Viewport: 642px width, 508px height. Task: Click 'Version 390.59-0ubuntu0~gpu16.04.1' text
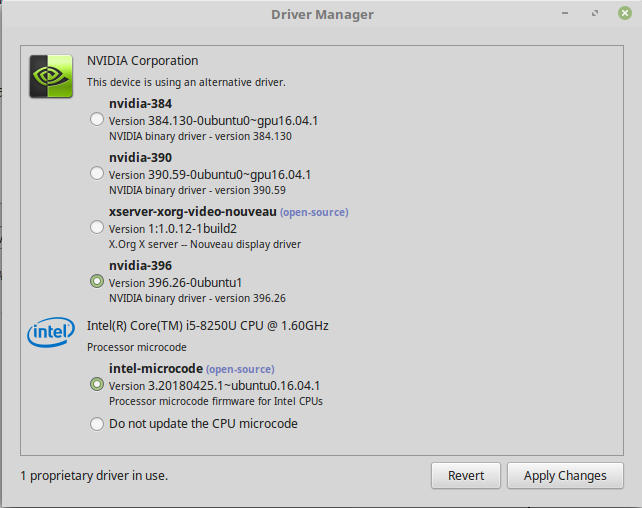point(210,175)
